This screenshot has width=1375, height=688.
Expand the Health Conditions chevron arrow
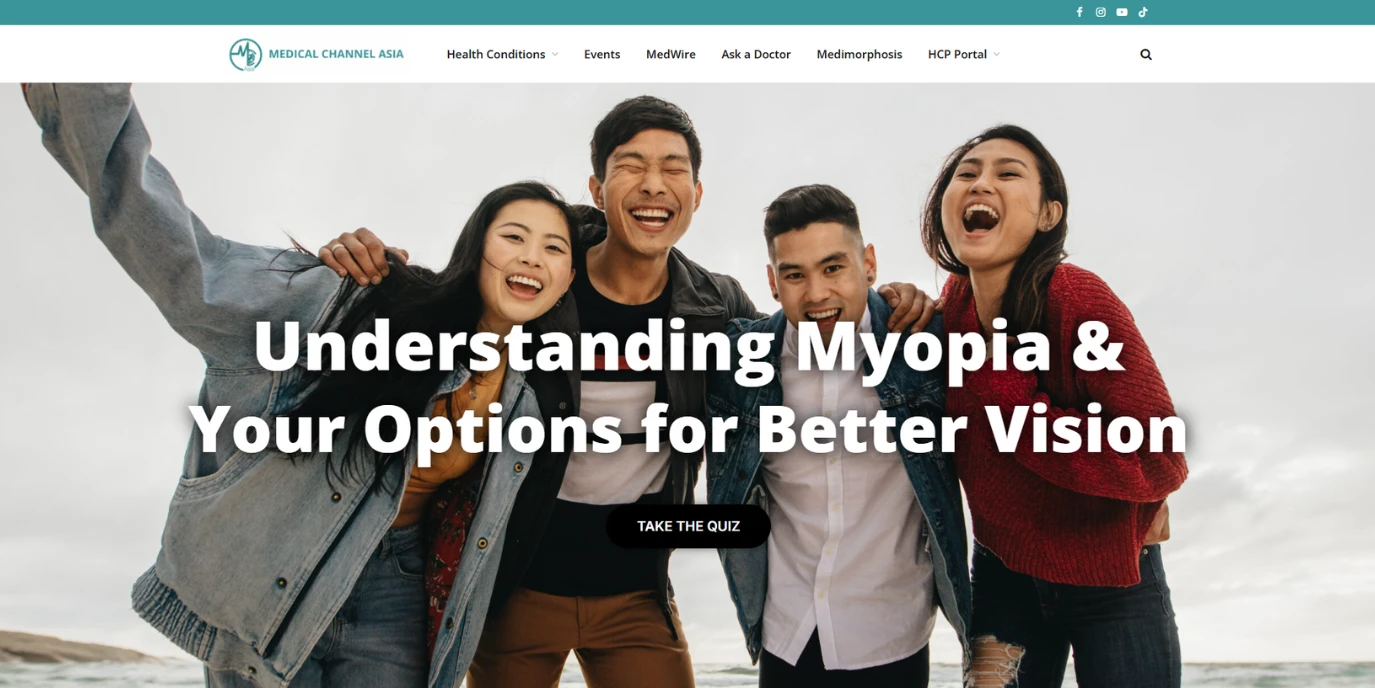(x=555, y=54)
